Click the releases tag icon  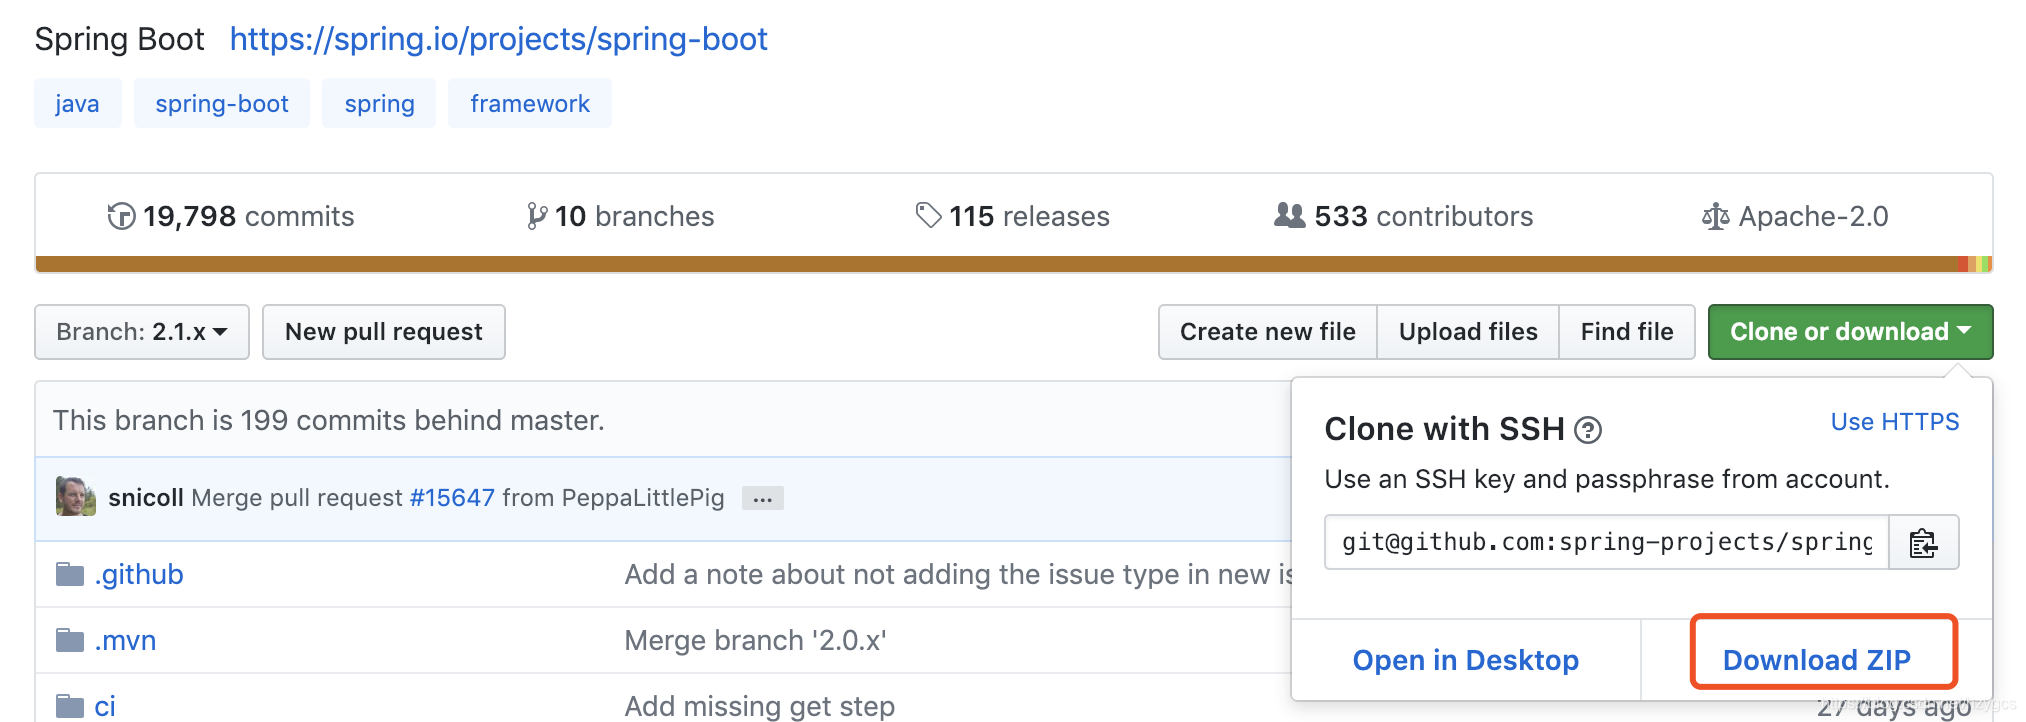click(929, 215)
